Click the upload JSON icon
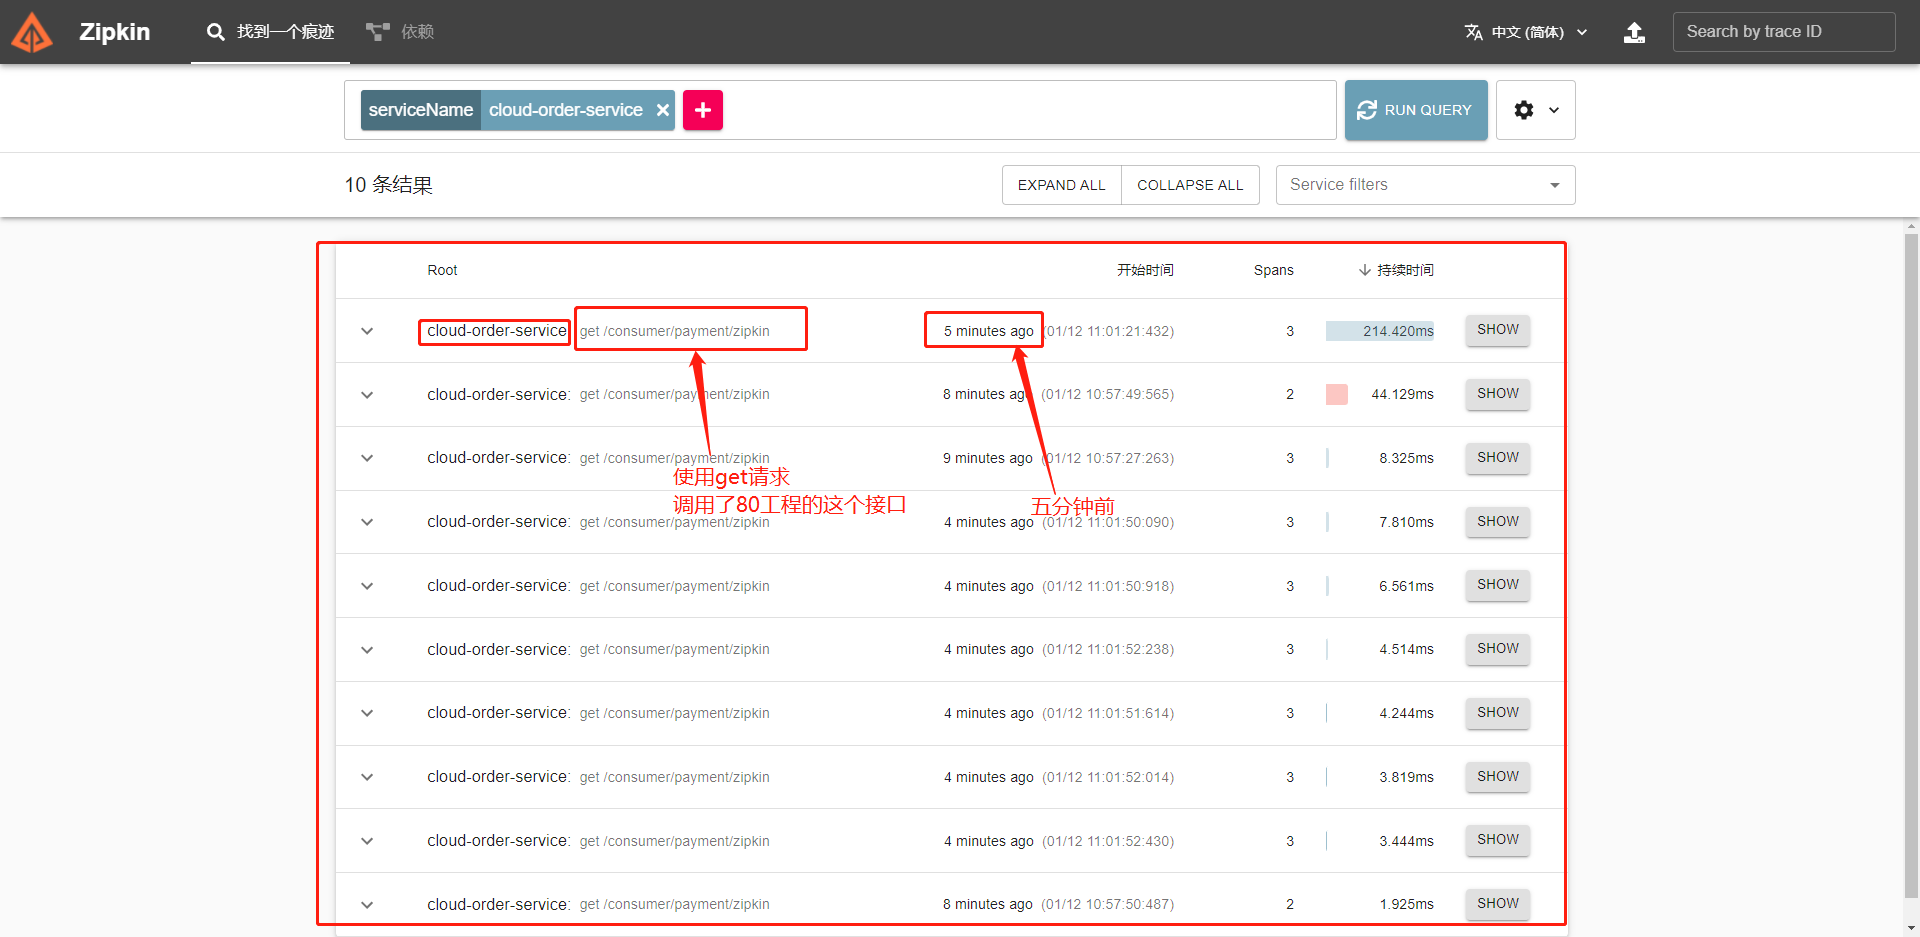 pos(1634,32)
